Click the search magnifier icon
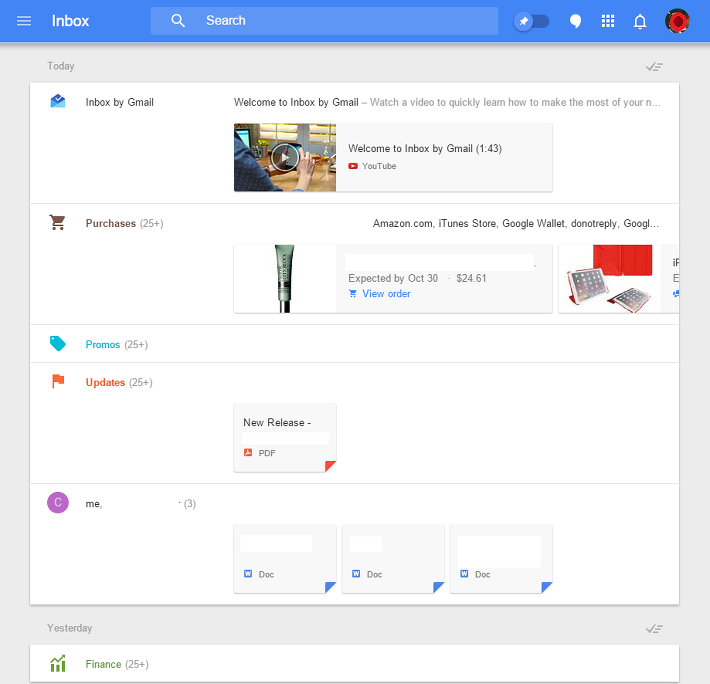 point(178,20)
